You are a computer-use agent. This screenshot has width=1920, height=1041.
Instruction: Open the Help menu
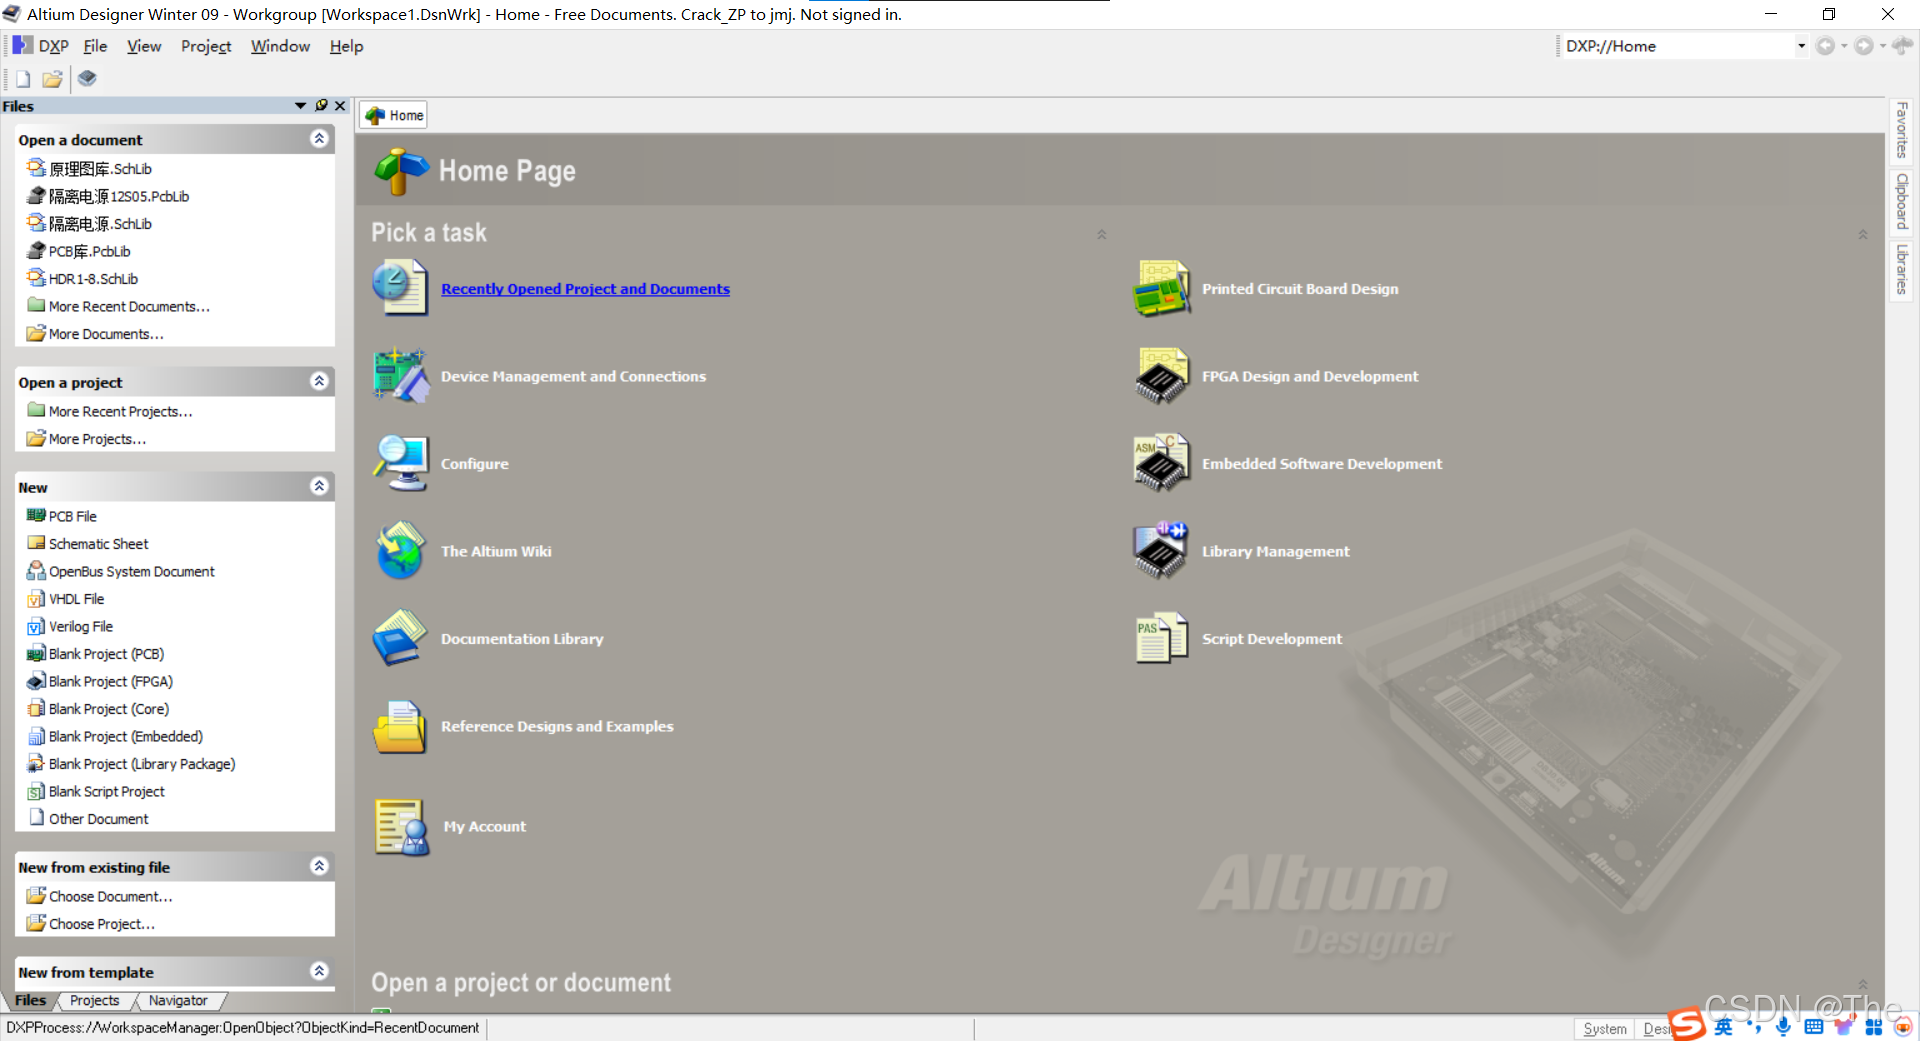tap(346, 46)
